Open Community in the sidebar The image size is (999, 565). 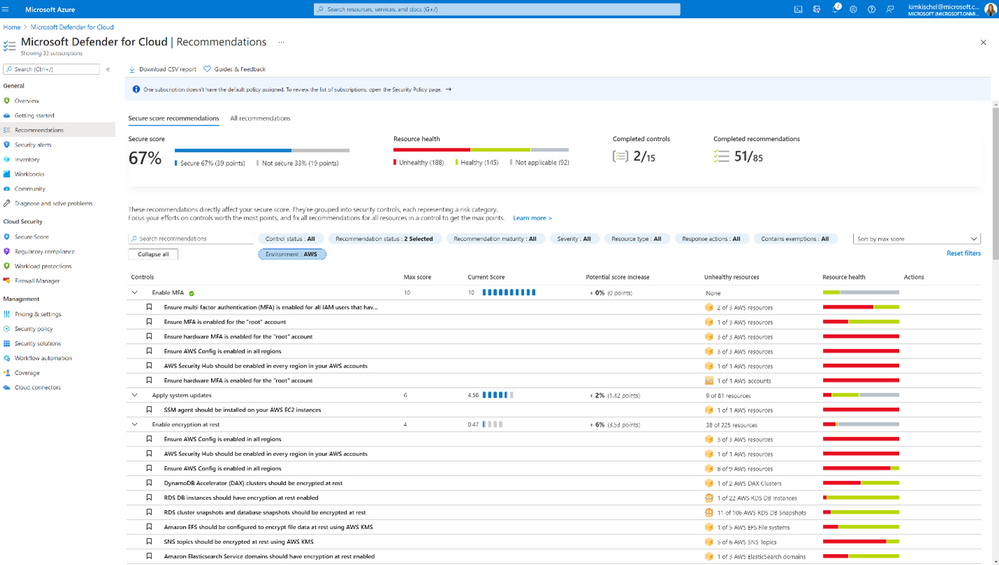pos(30,189)
